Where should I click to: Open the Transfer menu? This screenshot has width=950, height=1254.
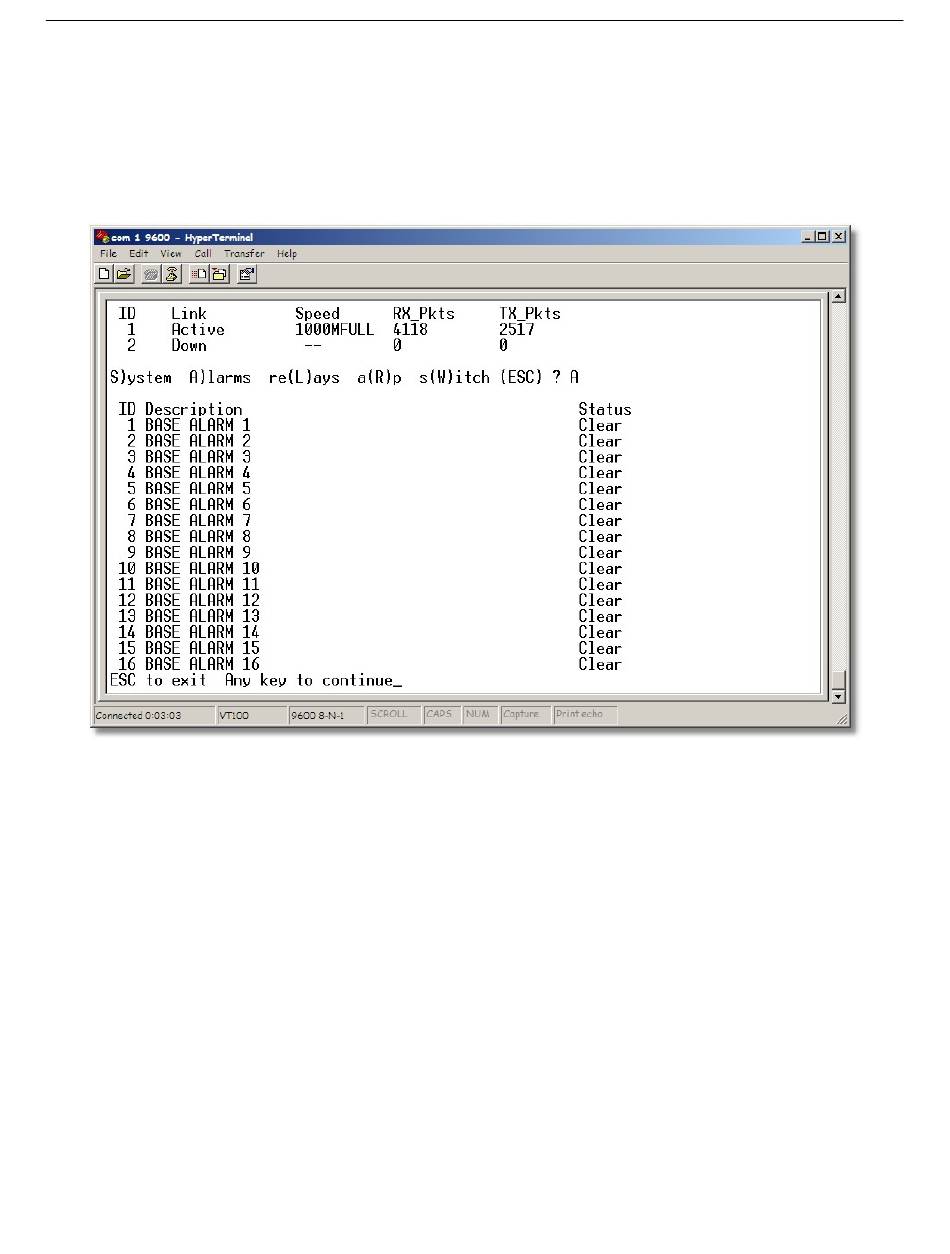(x=245, y=254)
